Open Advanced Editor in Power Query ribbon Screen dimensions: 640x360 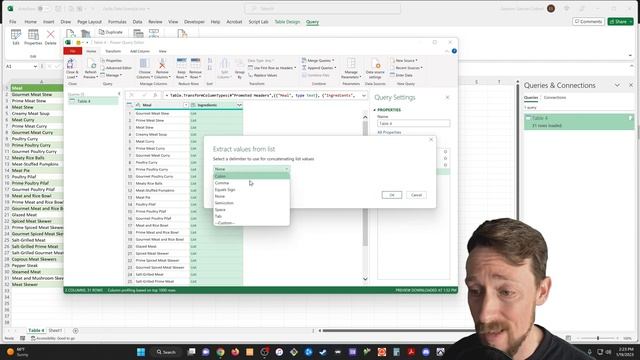pyautogui.click(x=117, y=68)
